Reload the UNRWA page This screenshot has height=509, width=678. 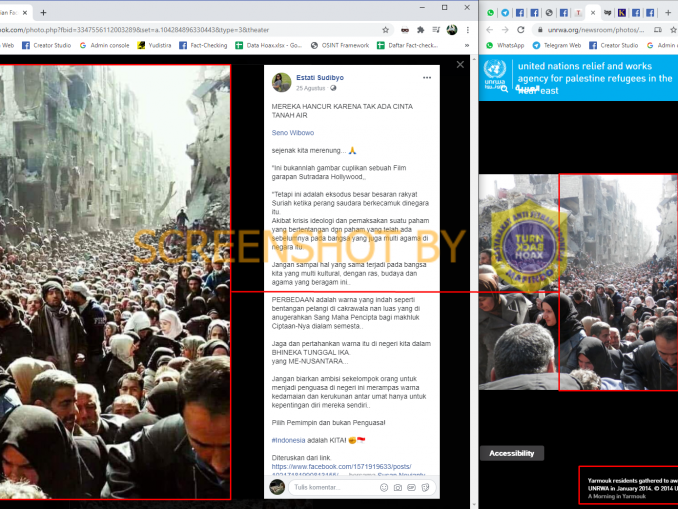pos(521,30)
